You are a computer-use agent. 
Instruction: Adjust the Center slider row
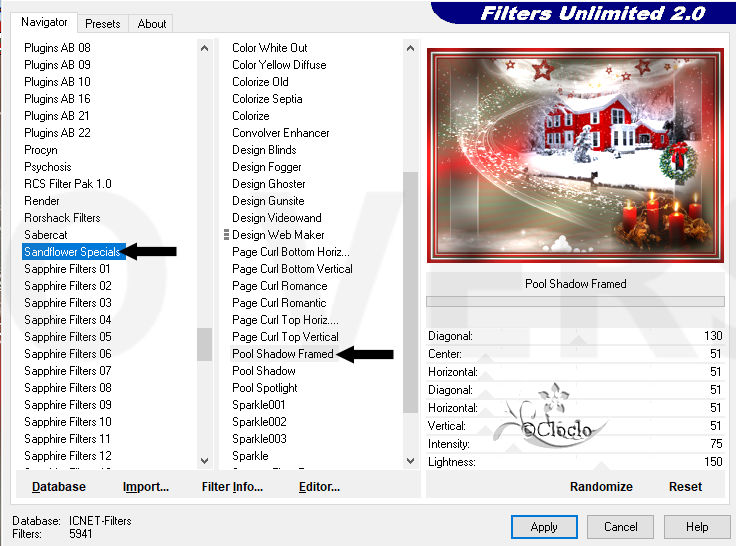(575, 354)
